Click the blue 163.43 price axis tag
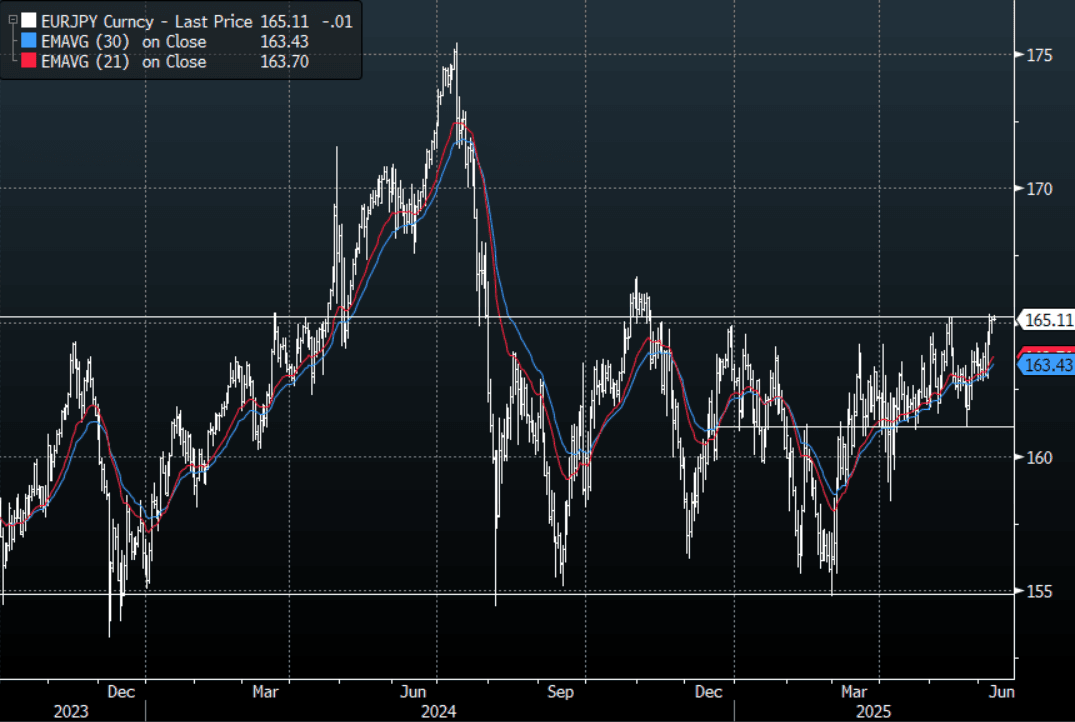The image size is (1075, 722). point(1048,366)
